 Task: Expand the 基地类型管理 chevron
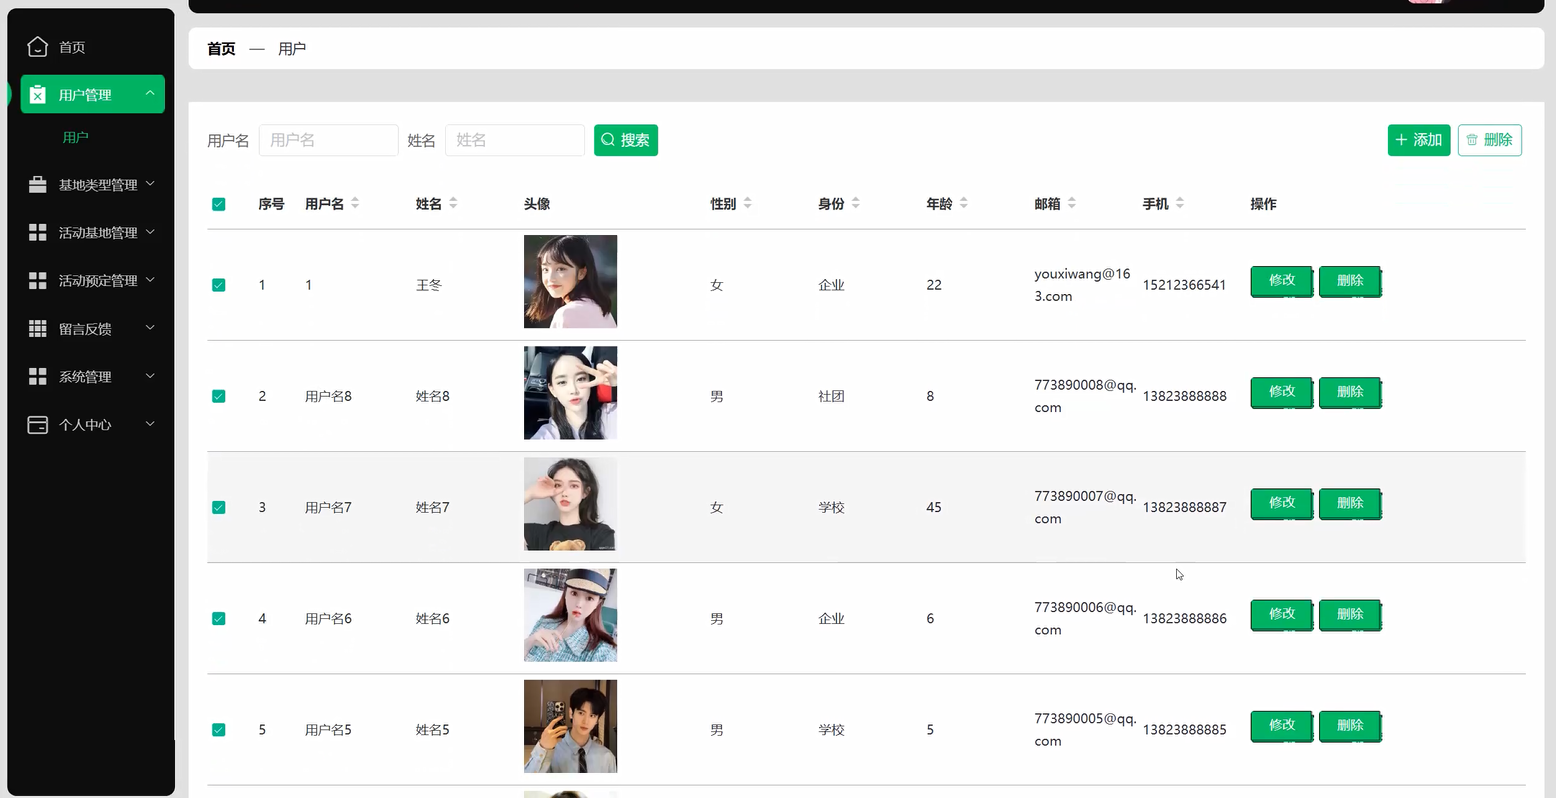150,183
